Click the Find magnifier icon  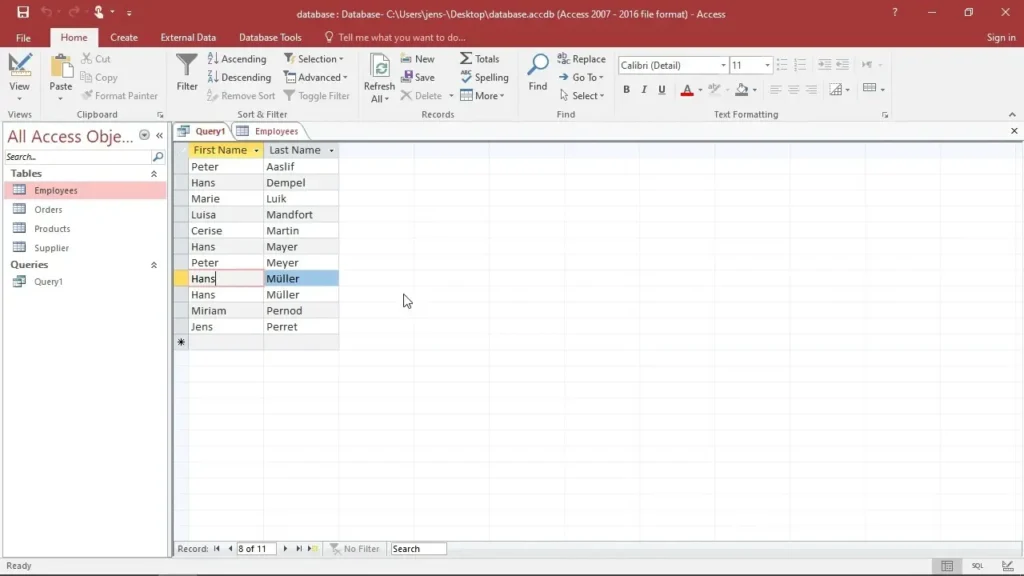(x=538, y=67)
